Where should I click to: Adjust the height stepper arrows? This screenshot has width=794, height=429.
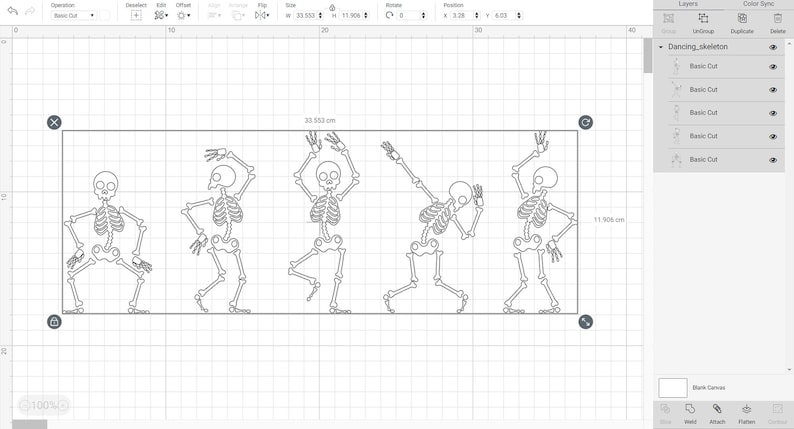(366, 15)
